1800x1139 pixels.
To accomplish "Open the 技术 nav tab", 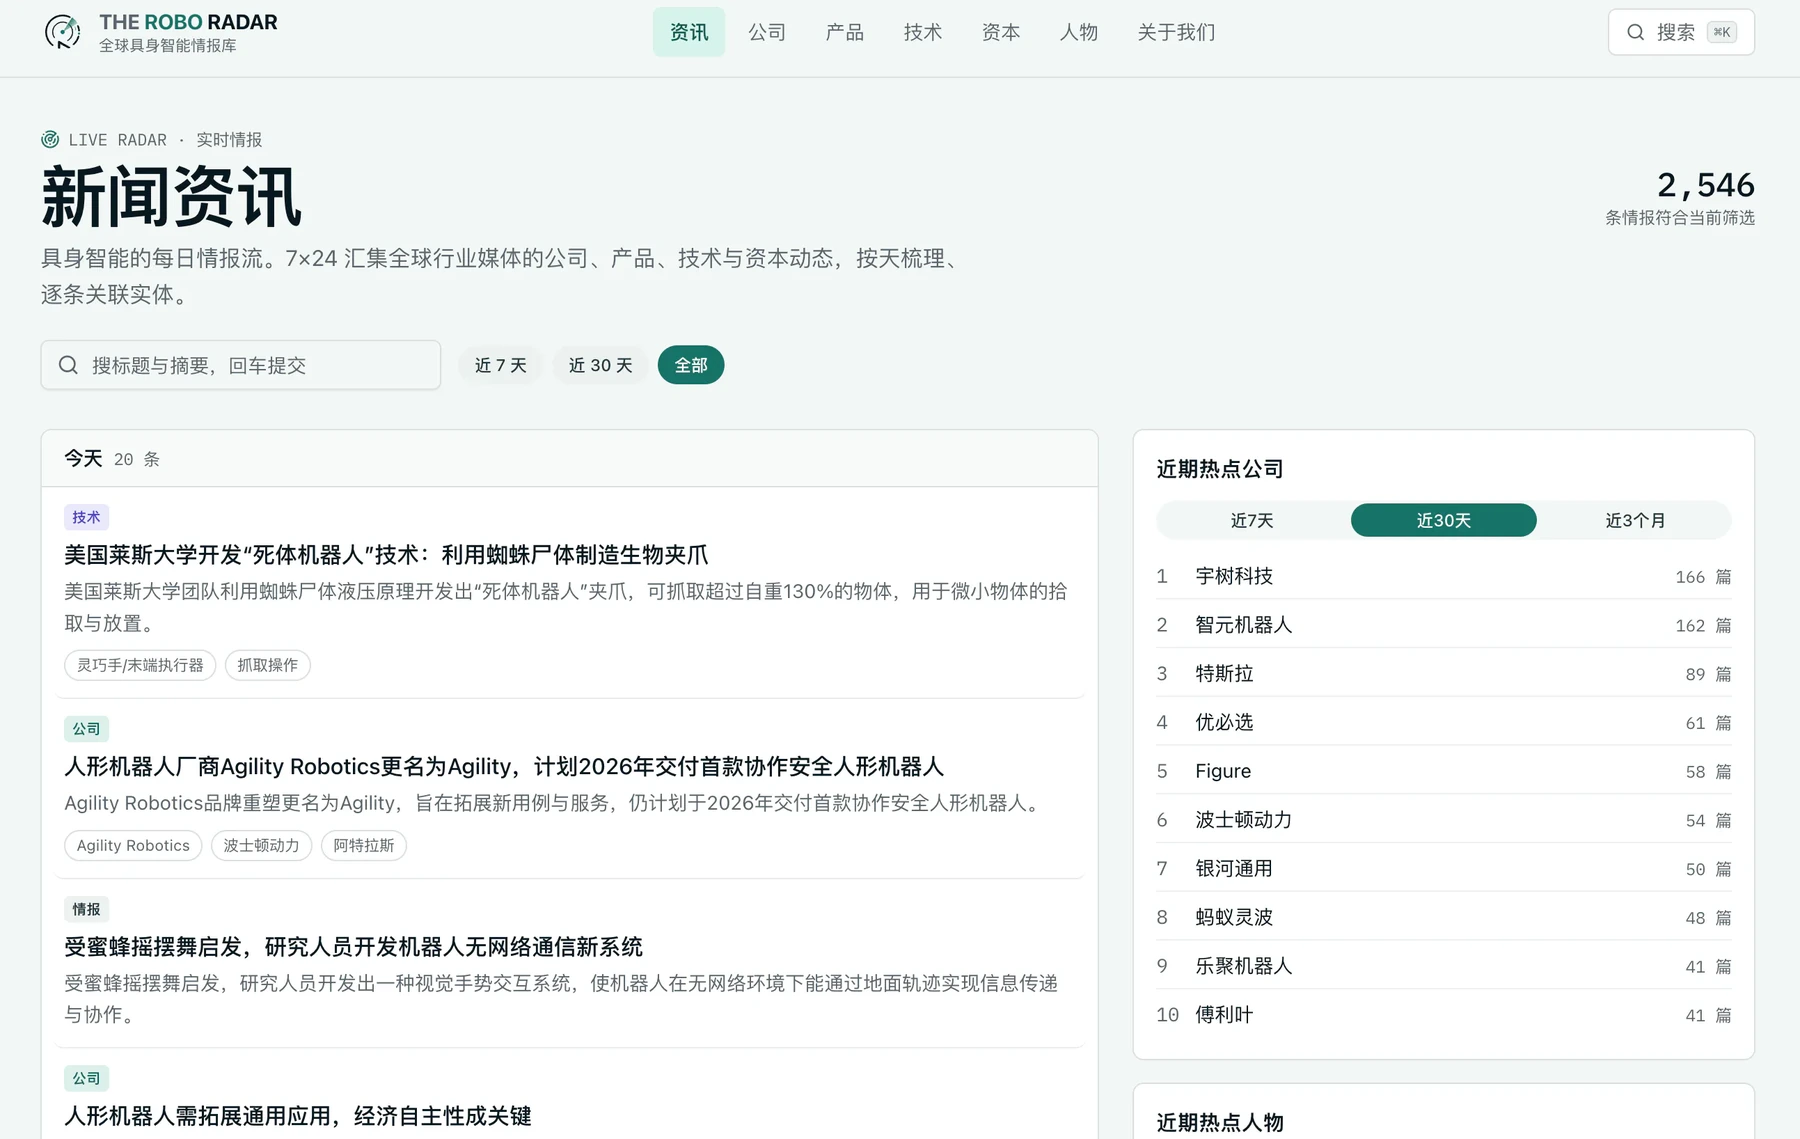I will (x=923, y=32).
